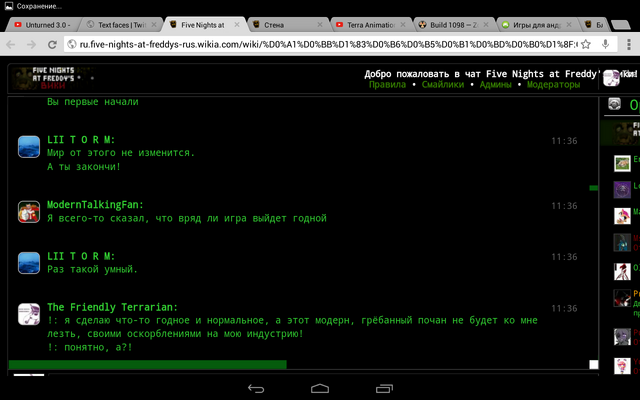This screenshot has width=640, height=400.
Task: Click the green horizontal scrollbar of chat
Action: (148, 364)
